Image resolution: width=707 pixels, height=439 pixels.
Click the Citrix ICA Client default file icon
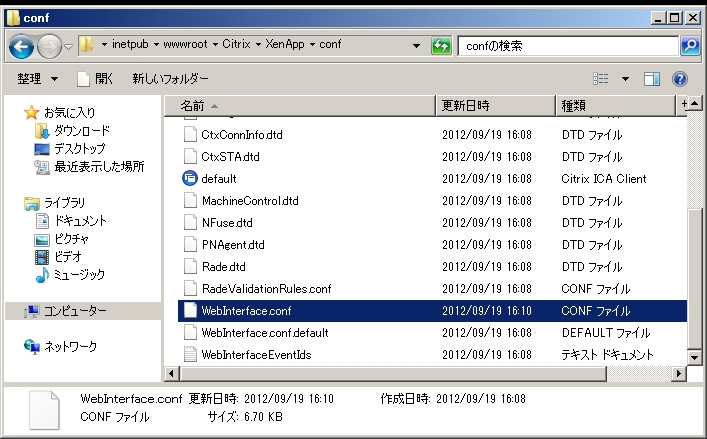click(x=192, y=179)
